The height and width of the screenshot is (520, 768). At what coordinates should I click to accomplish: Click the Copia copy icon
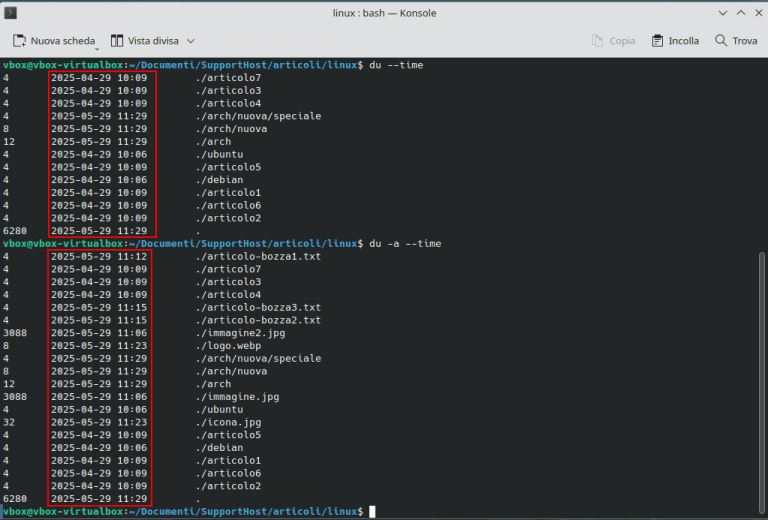(598, 41)
